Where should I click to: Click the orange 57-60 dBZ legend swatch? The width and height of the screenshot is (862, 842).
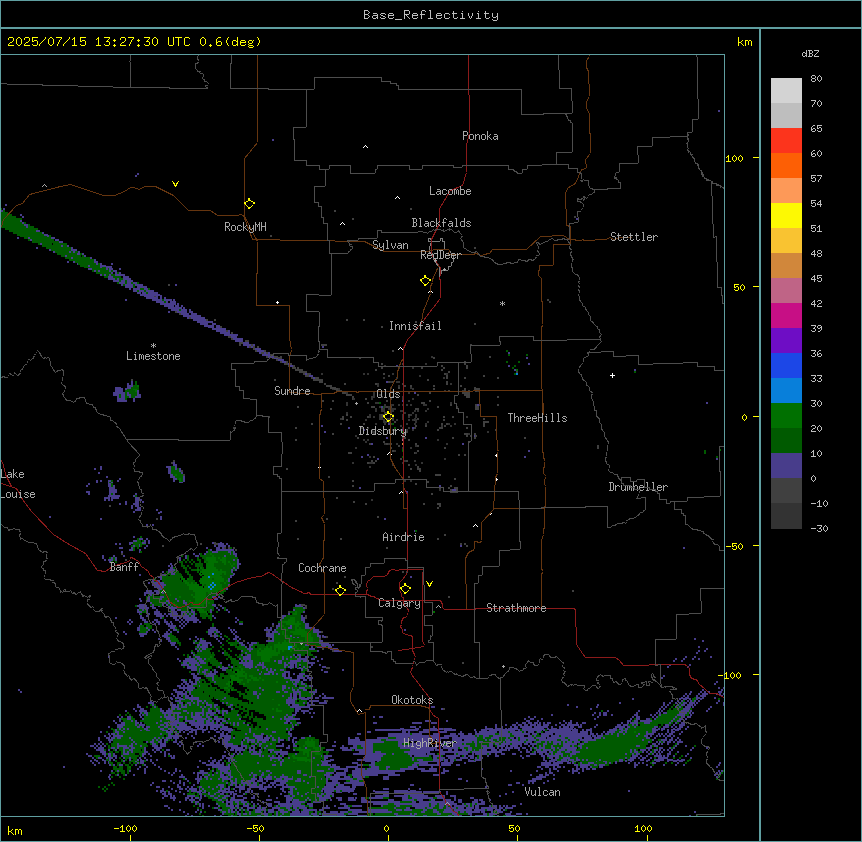(786, 165)
